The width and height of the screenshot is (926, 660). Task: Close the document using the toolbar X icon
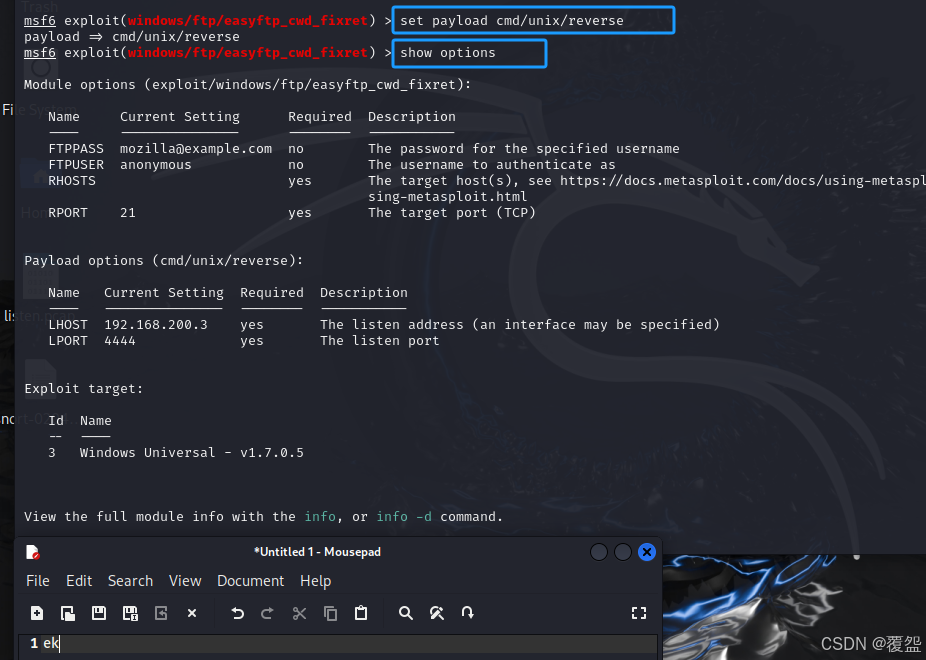pyautogui.click(x=192, y=613)
